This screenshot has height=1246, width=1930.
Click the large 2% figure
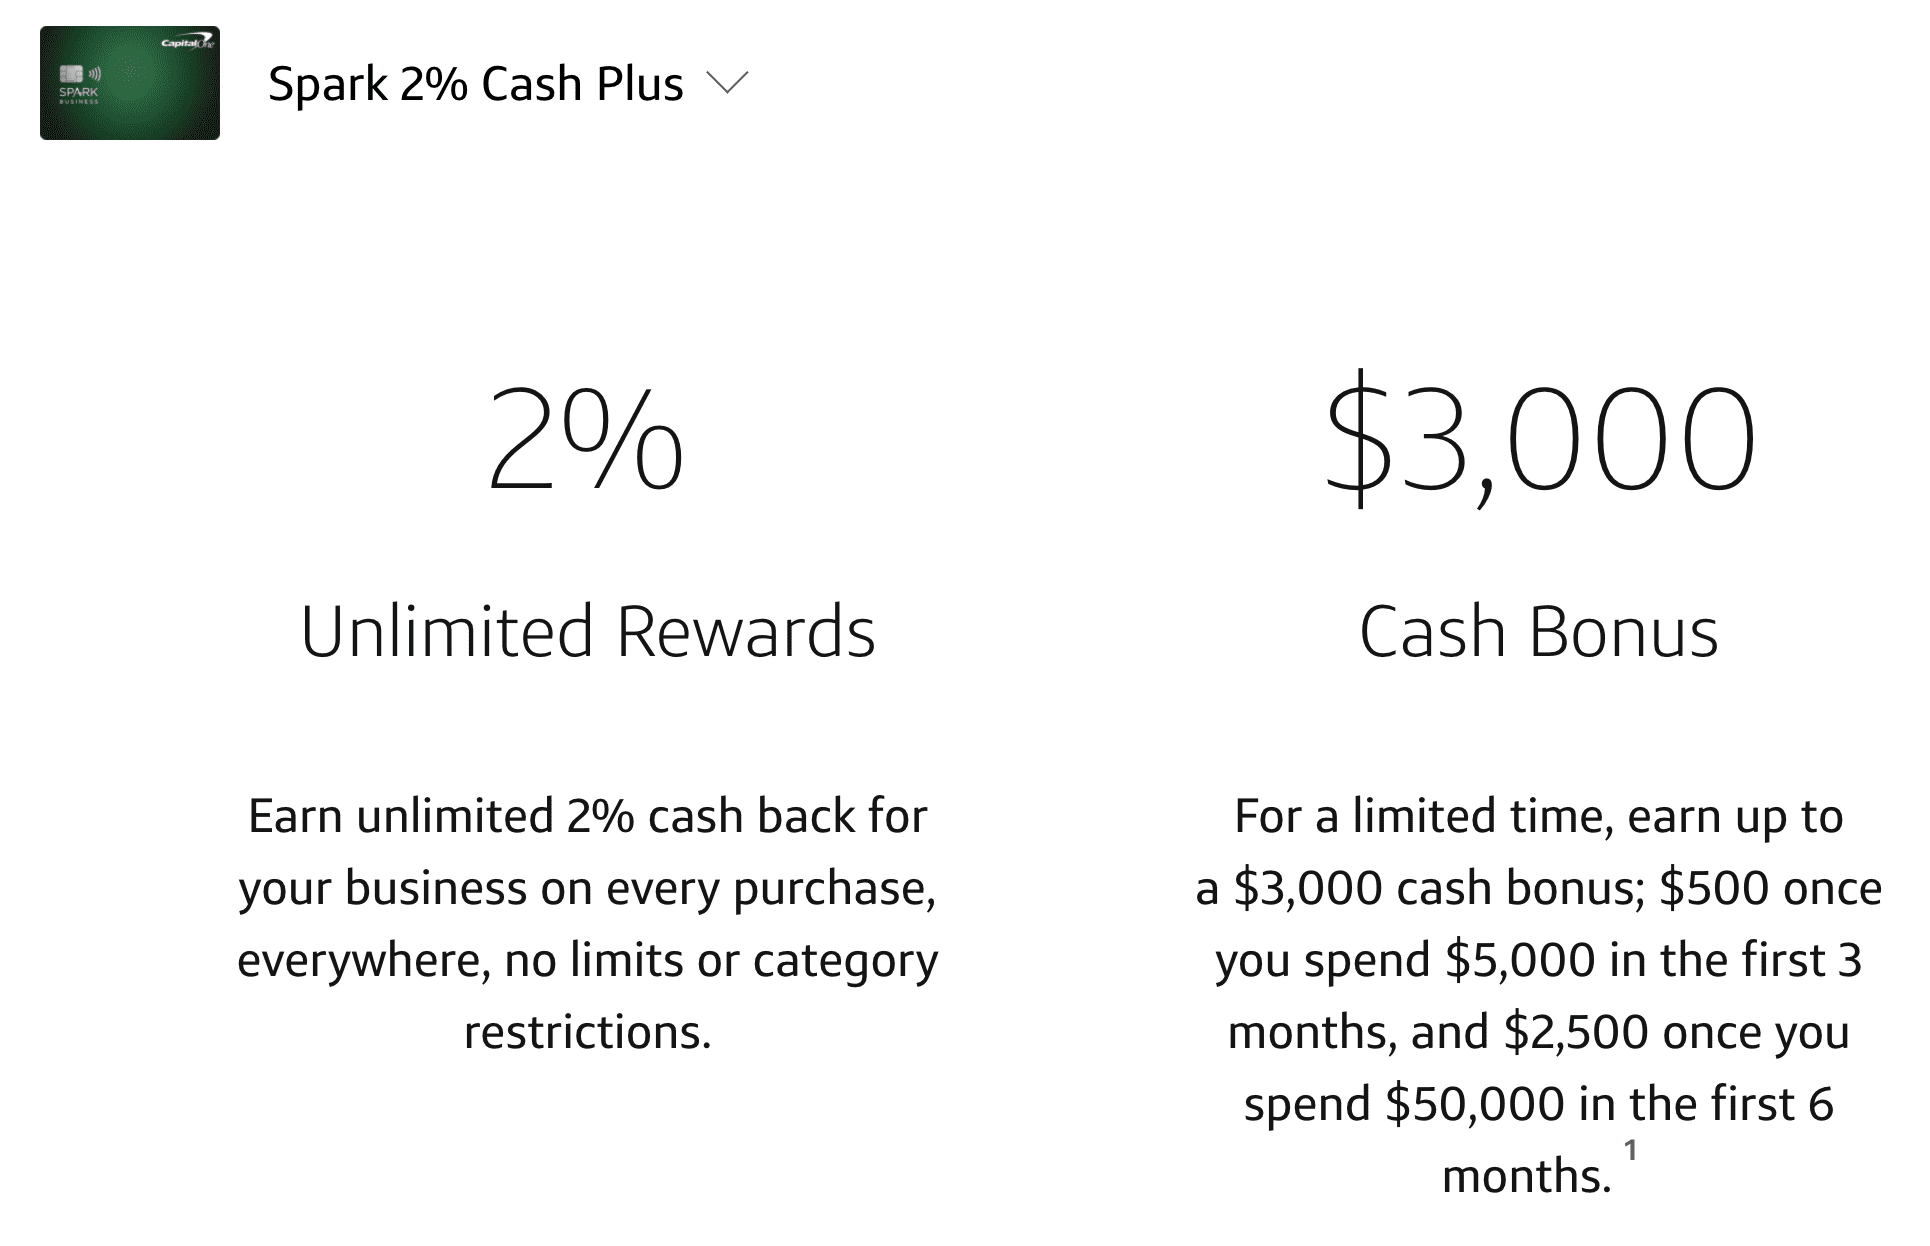tap(586, 440)
